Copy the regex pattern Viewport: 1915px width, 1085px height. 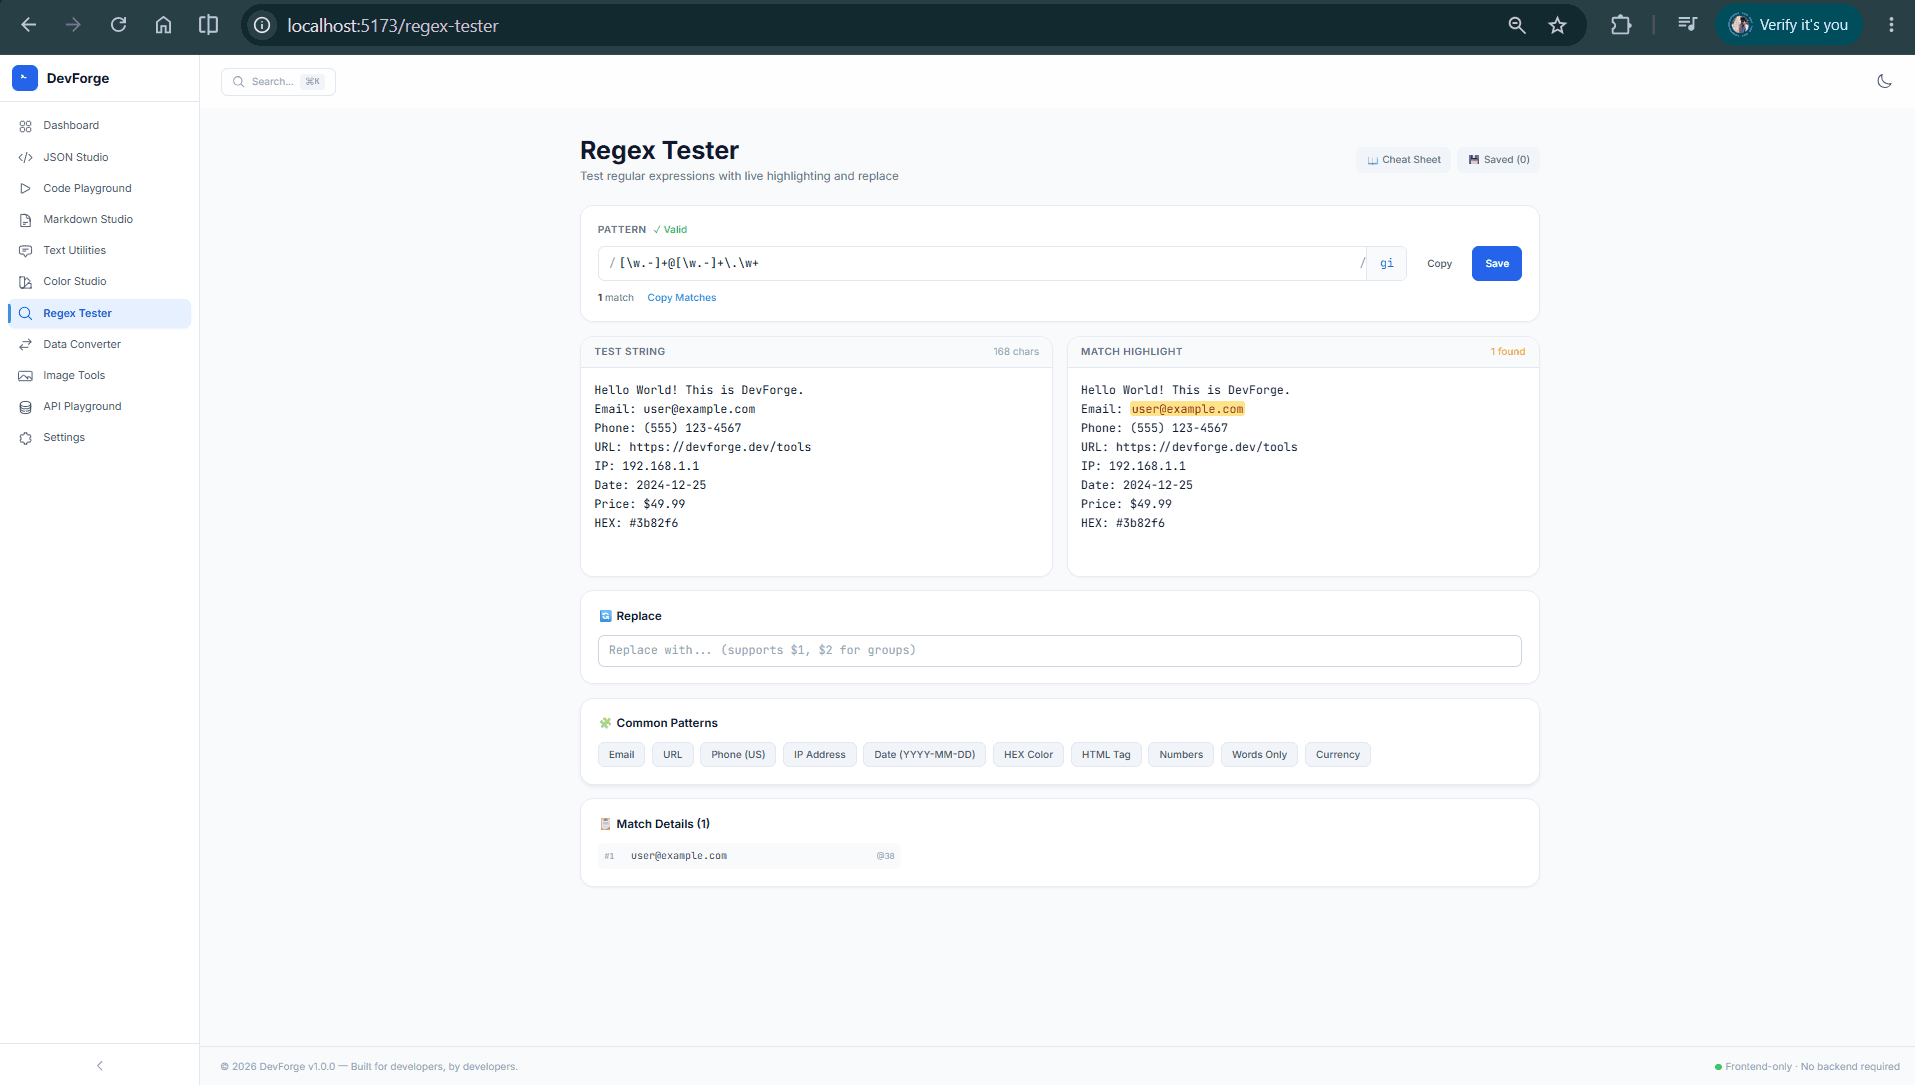point(1439,264)
